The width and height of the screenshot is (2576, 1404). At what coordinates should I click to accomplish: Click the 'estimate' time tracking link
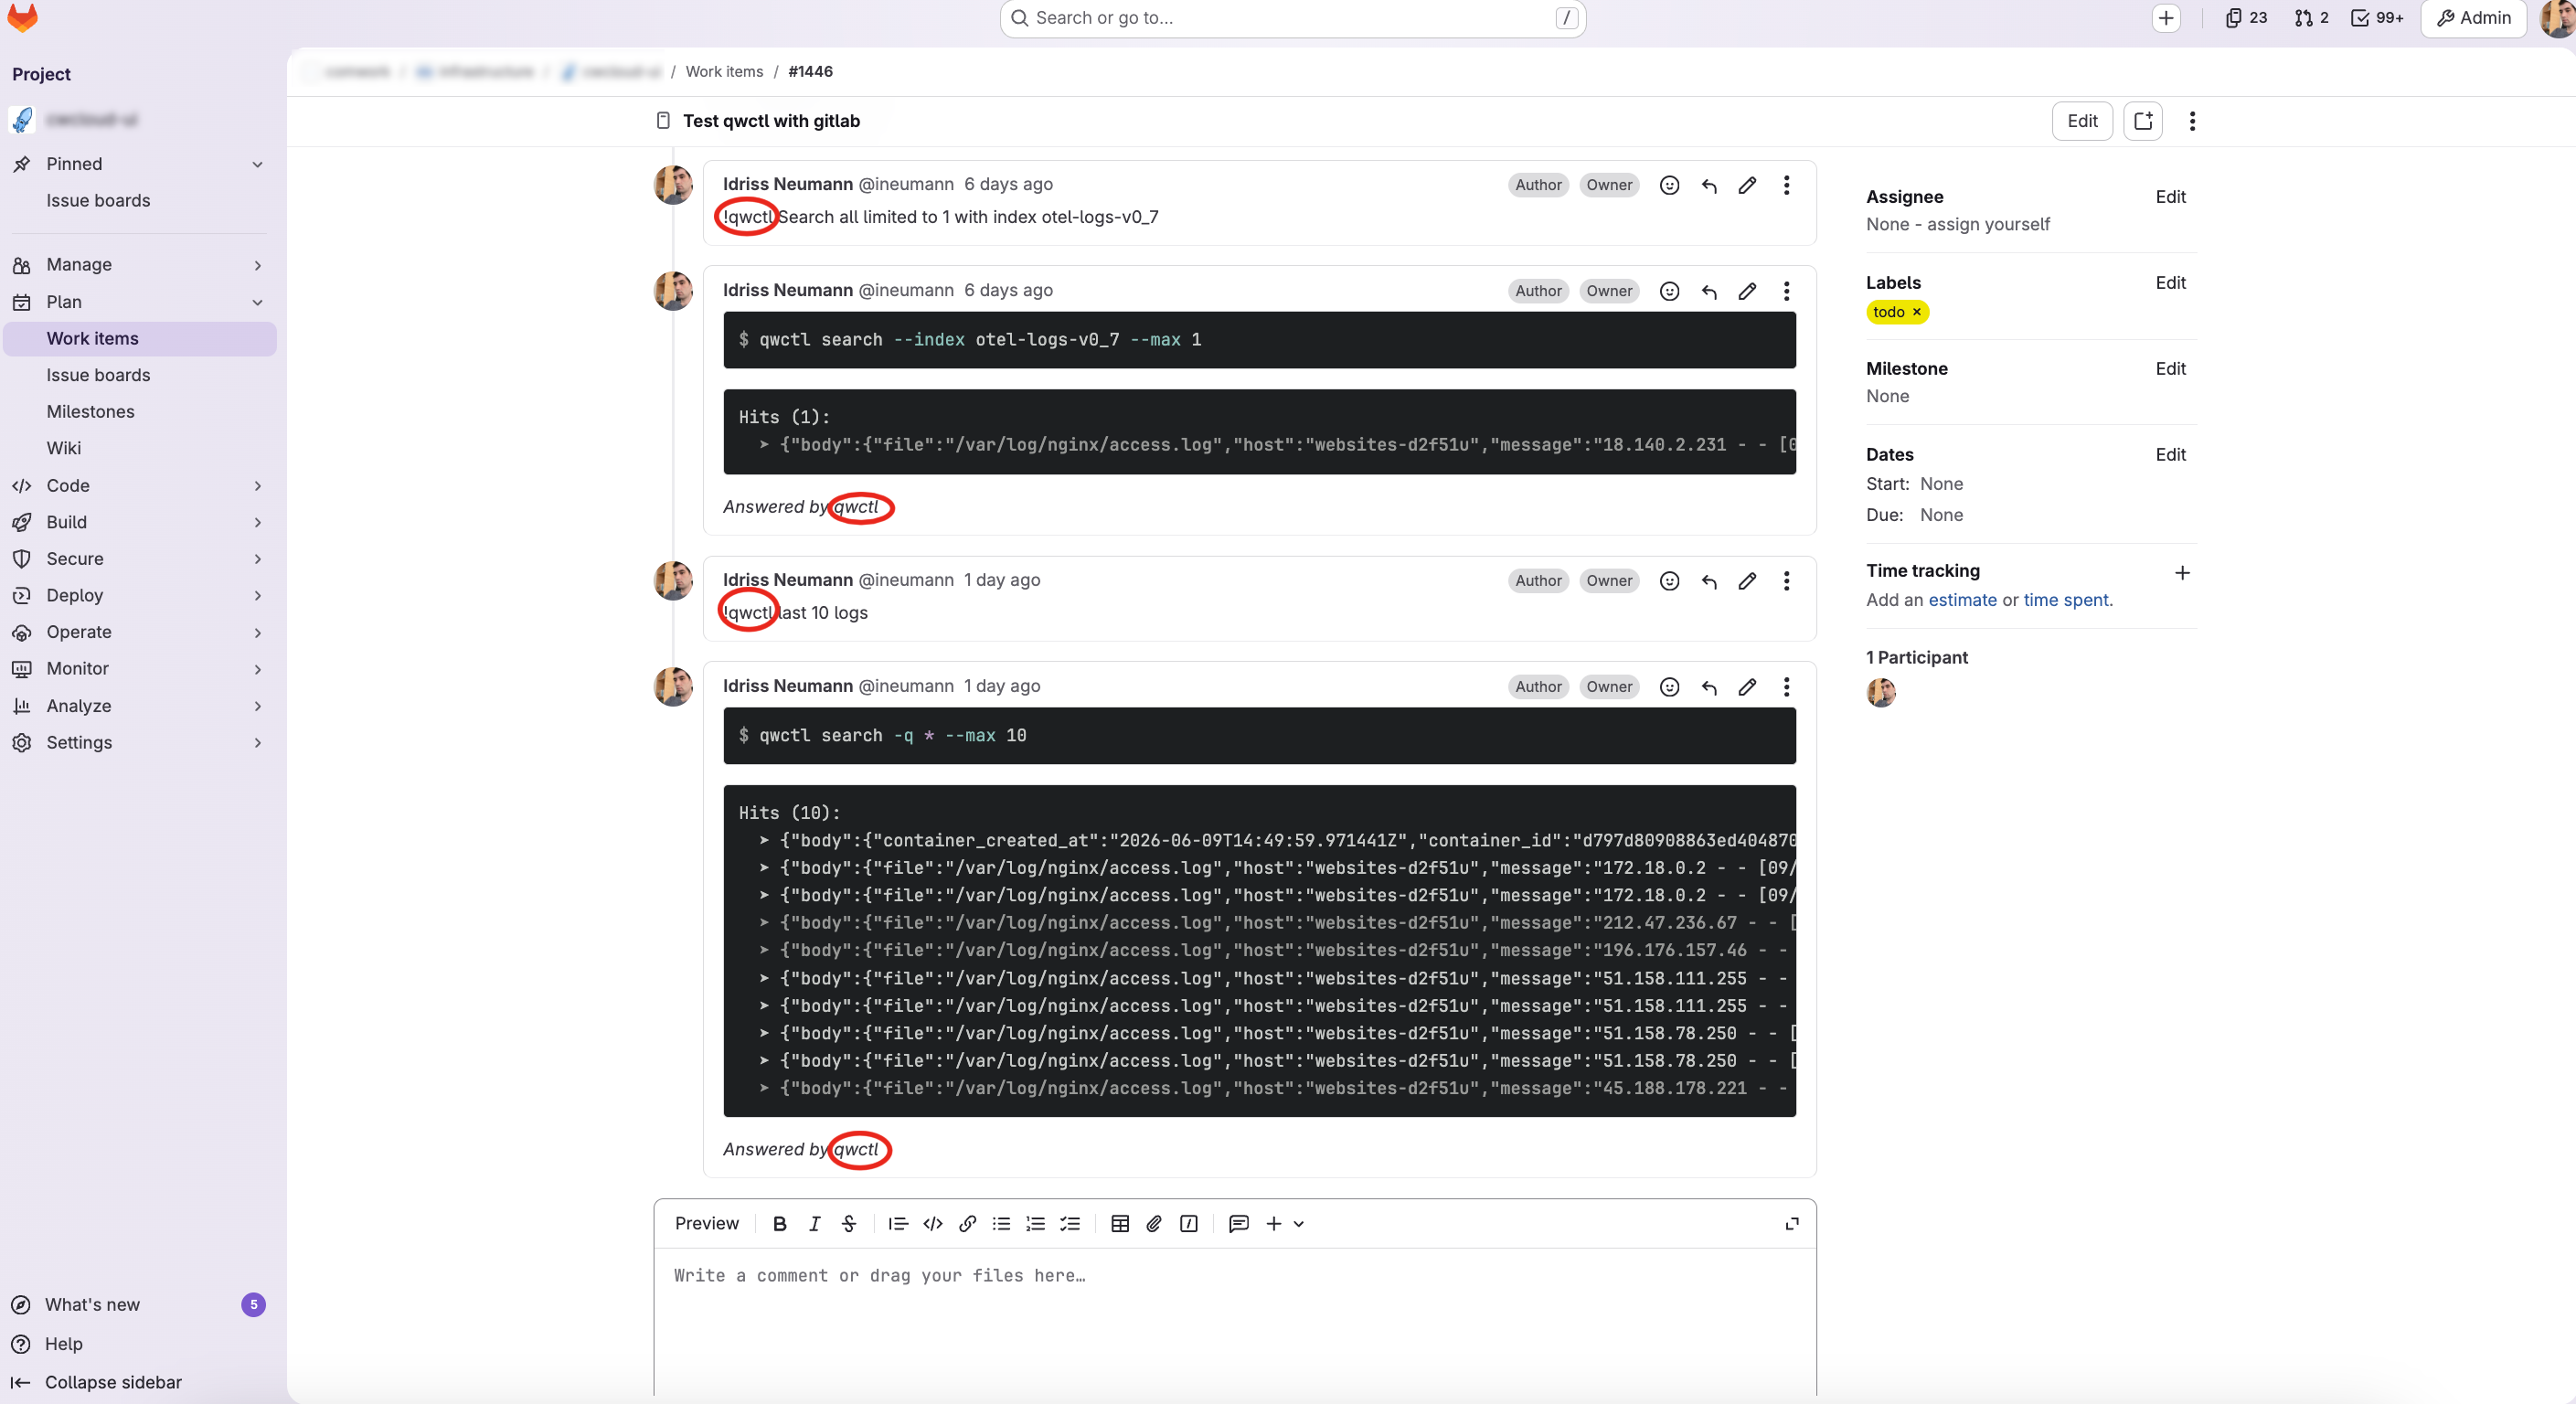tap(1962, 601)
